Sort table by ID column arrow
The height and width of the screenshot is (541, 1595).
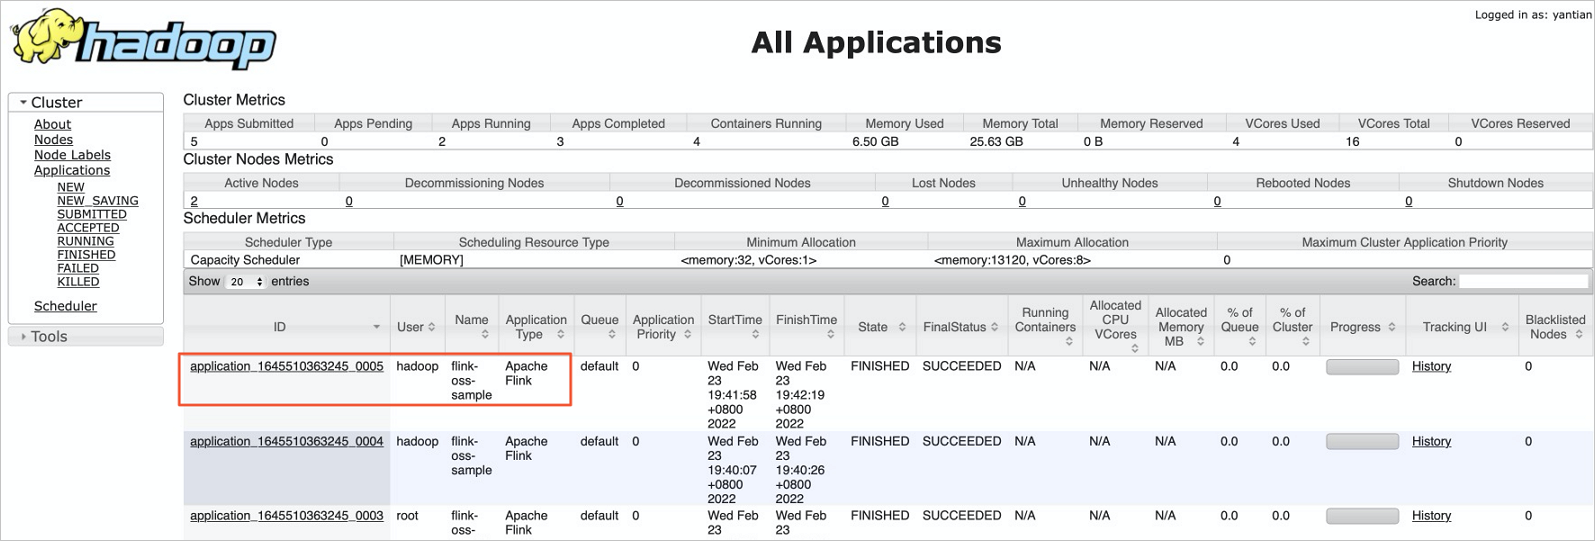(x=376, y=327)
